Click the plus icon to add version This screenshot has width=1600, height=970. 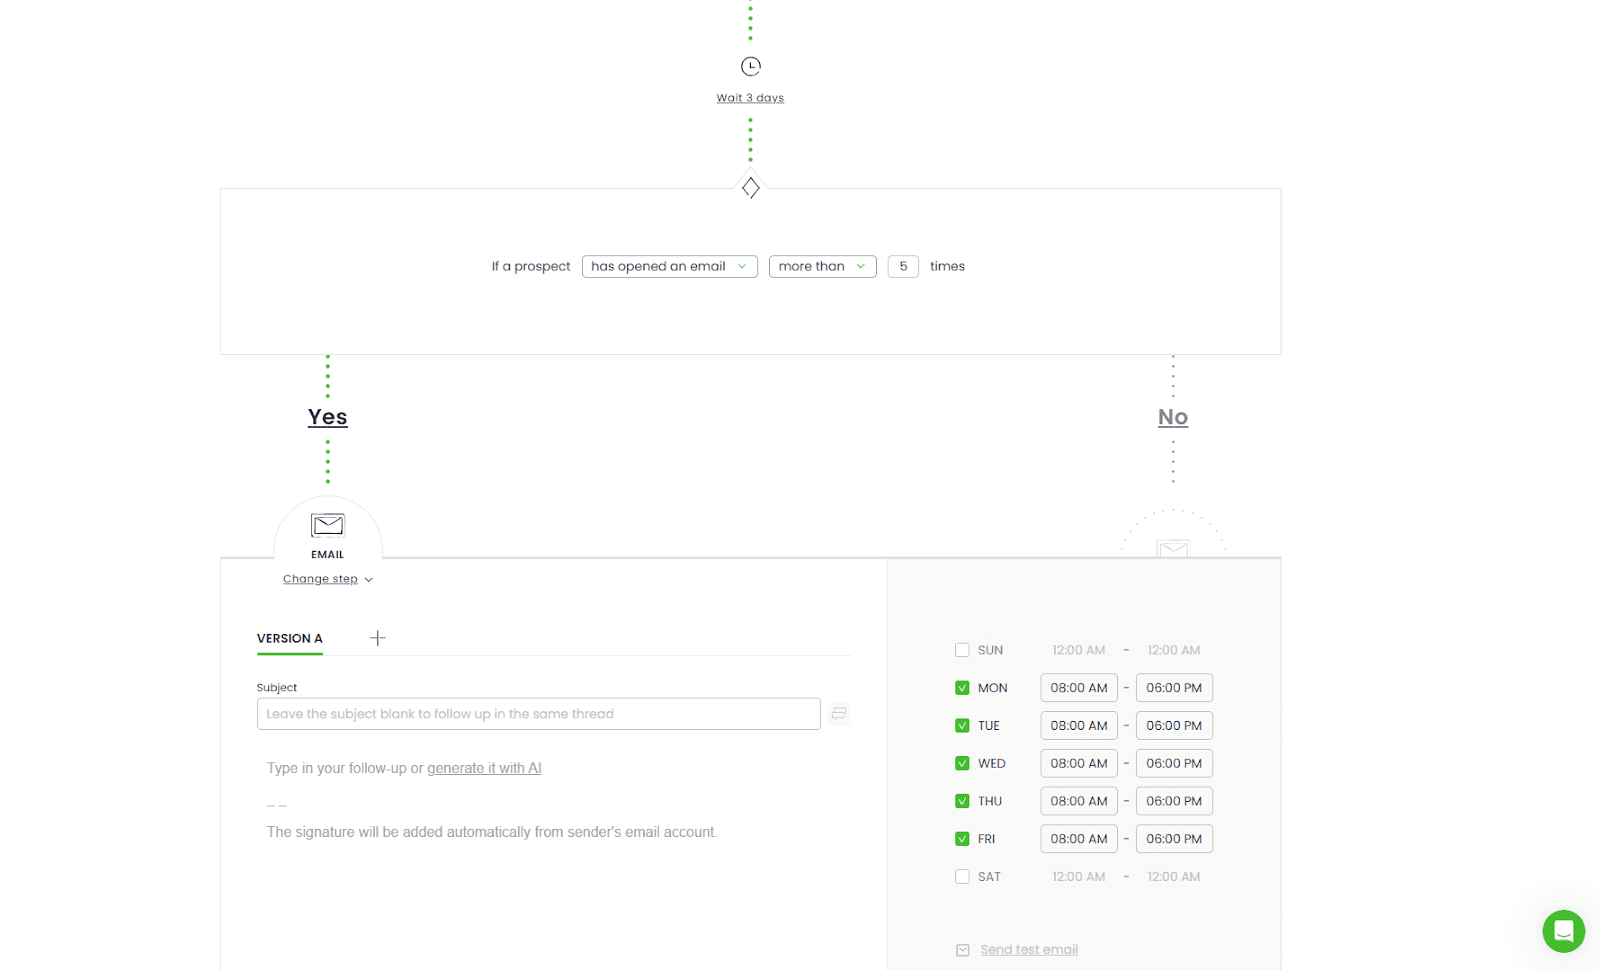[x=377, y=638]
